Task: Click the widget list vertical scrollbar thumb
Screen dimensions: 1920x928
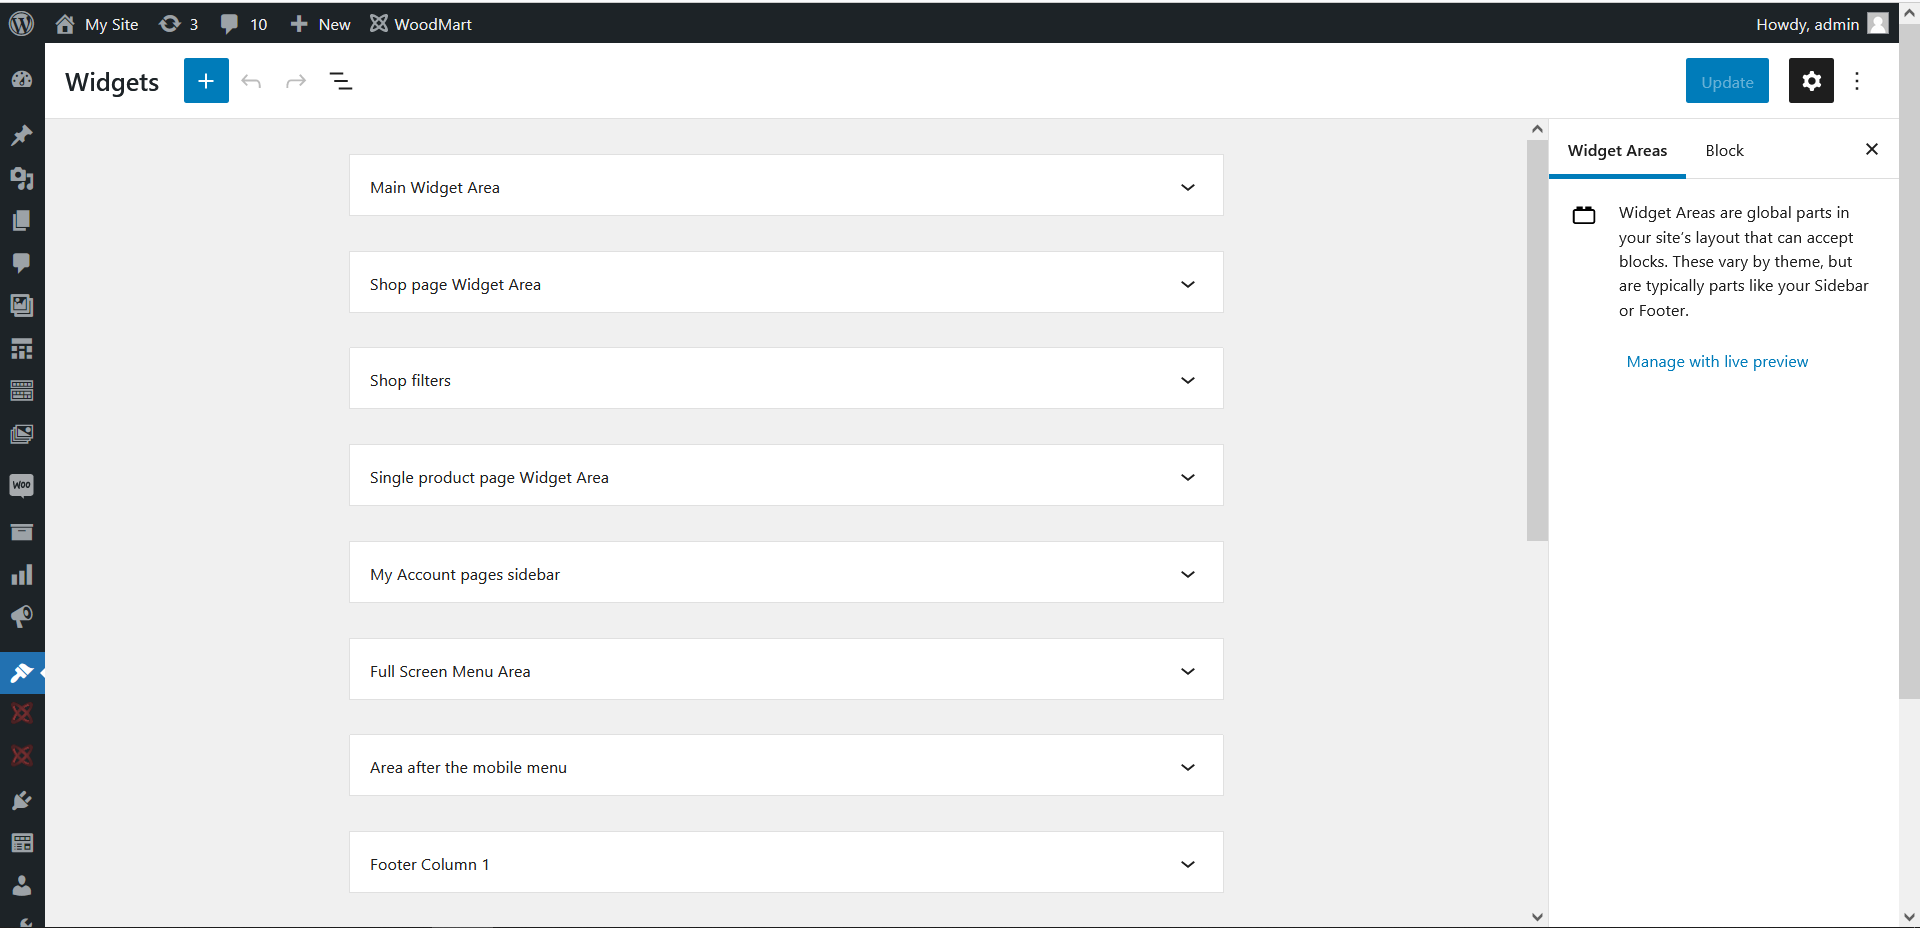Action: [x=1537, y=340]
